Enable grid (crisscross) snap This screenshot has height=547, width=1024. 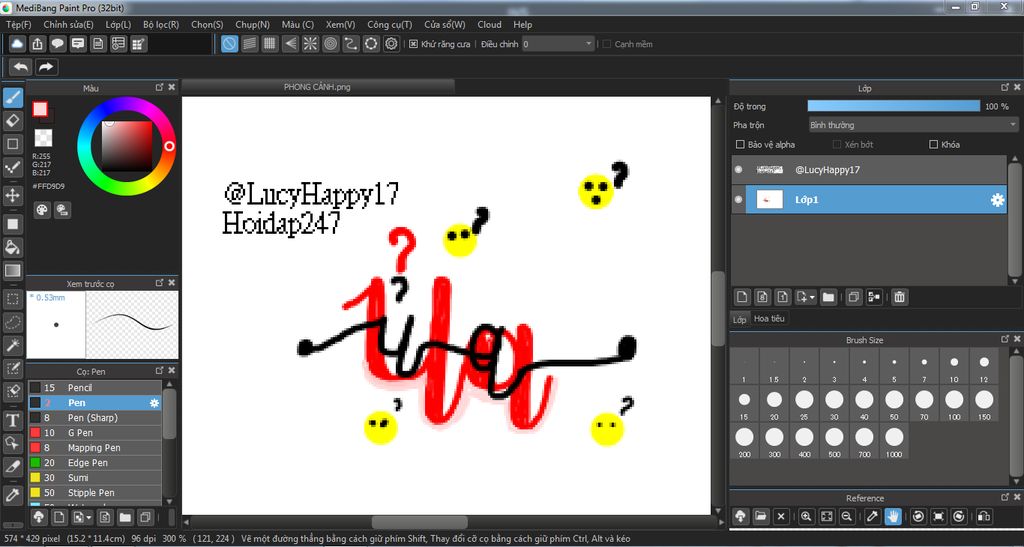tap(270, 44)
